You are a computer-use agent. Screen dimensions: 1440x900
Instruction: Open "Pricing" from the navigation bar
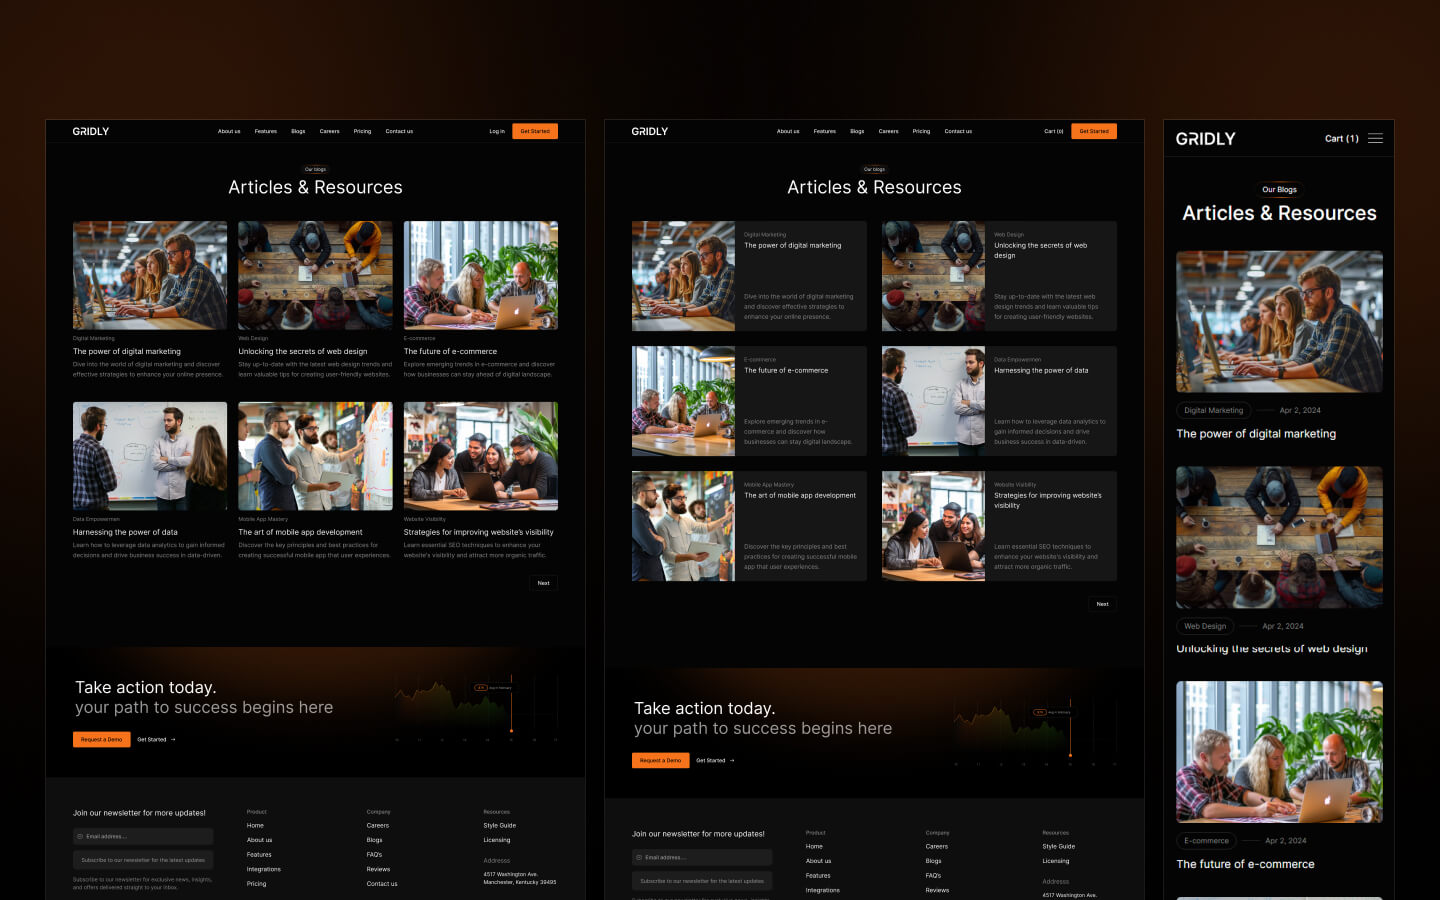point(362,131)
